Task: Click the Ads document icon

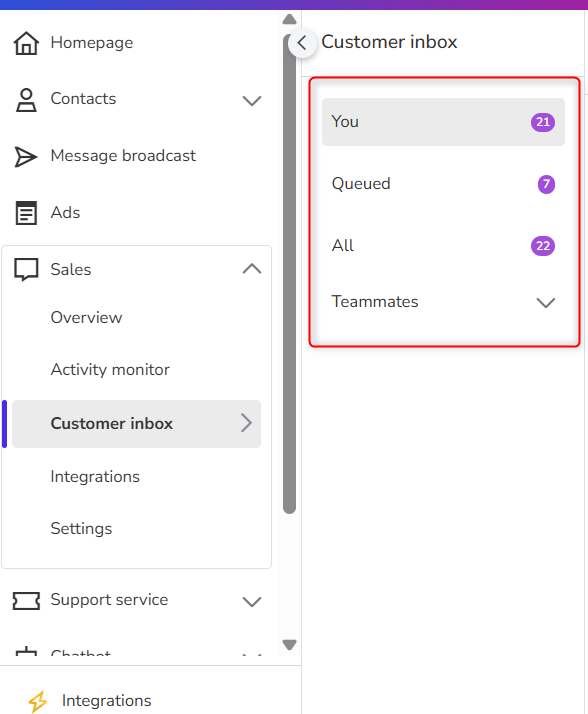Action: point(26,213)
